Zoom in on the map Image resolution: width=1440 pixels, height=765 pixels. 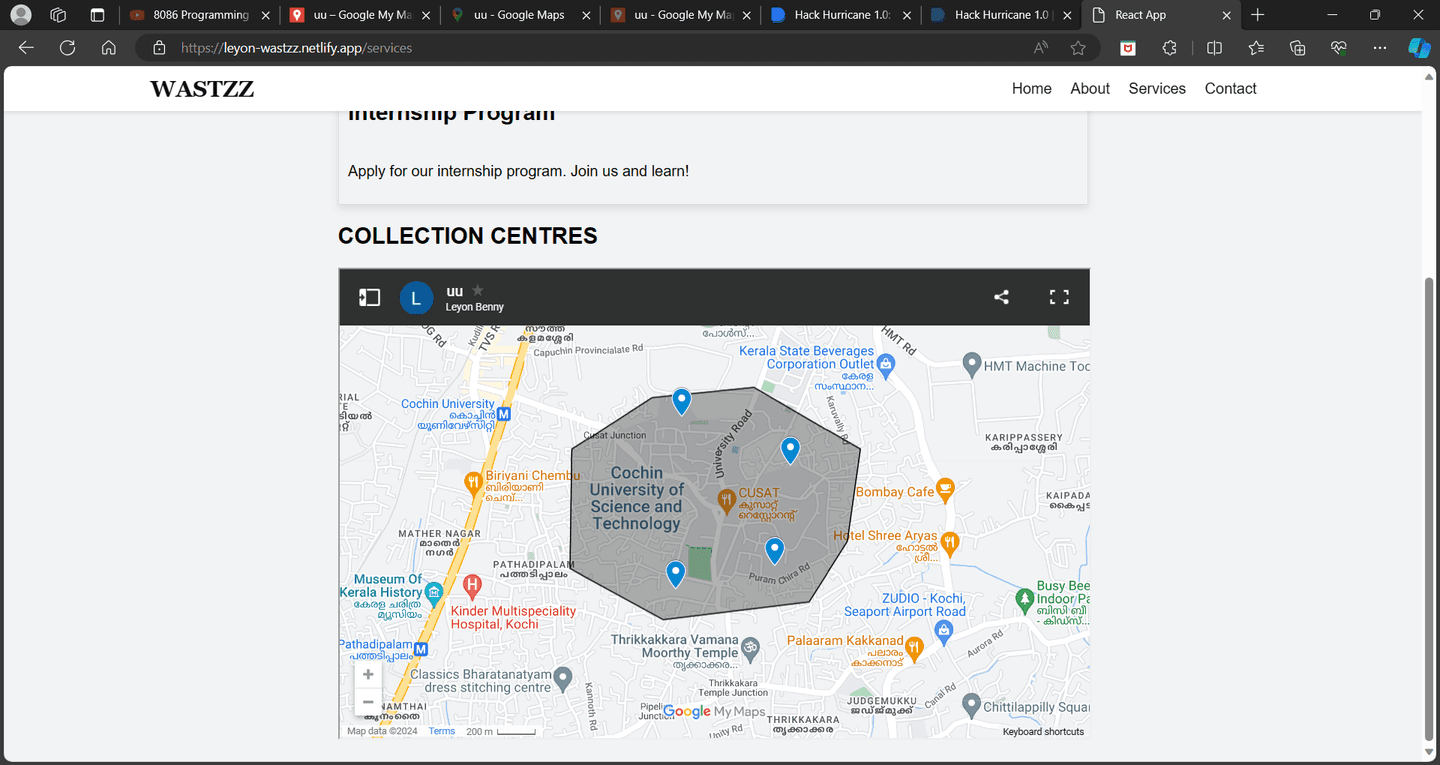click(368, 675)
